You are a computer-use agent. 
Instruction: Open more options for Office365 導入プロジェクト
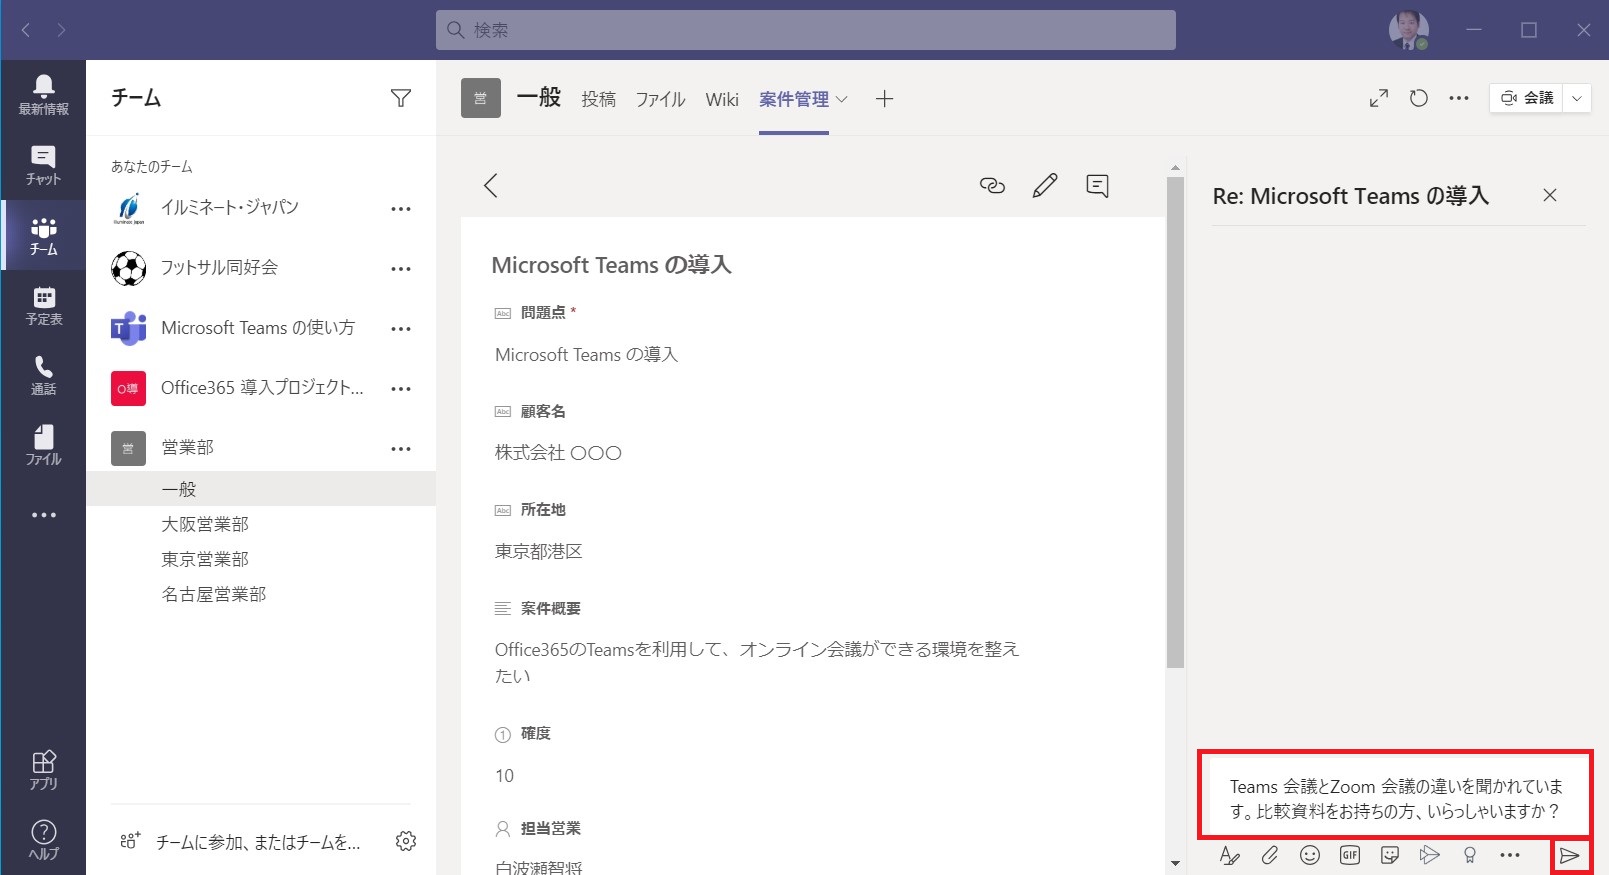[401, 389]
